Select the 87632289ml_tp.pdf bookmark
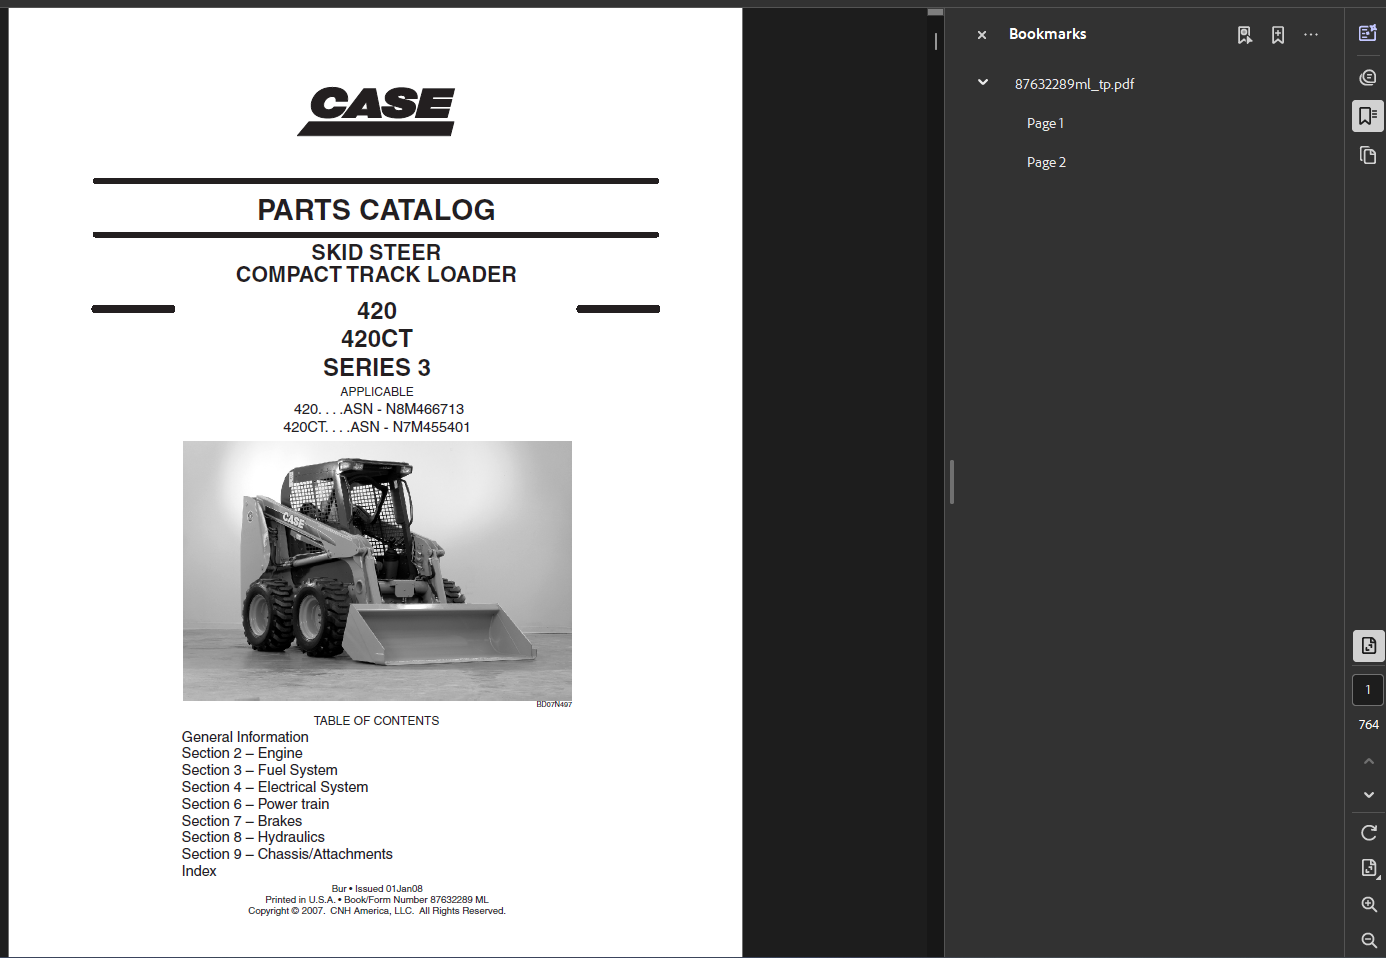Image resolution: width=1386 pixels, height=958 pixels. point(1074,84)
